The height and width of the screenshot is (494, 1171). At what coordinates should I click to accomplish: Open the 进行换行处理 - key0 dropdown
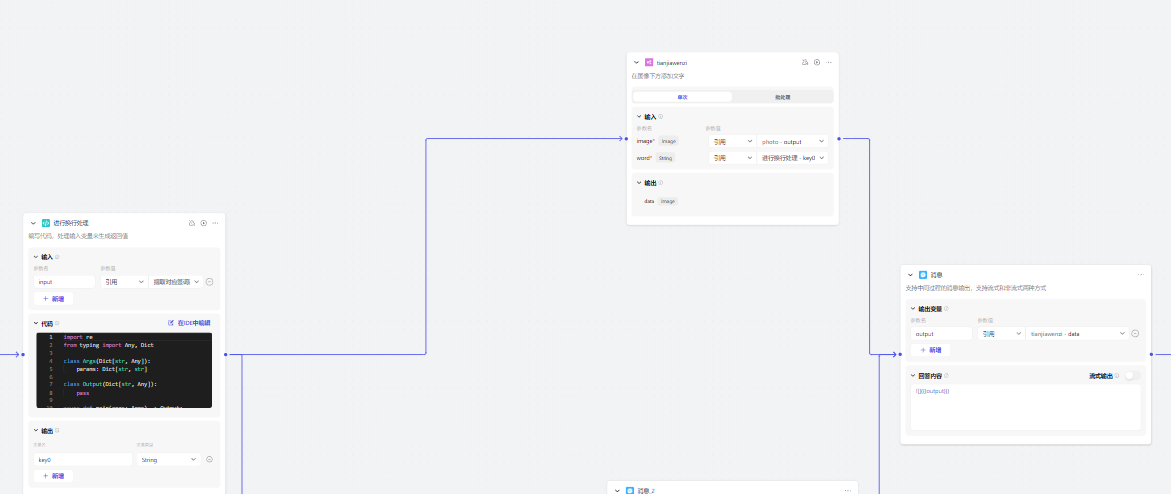coord(792,158)
